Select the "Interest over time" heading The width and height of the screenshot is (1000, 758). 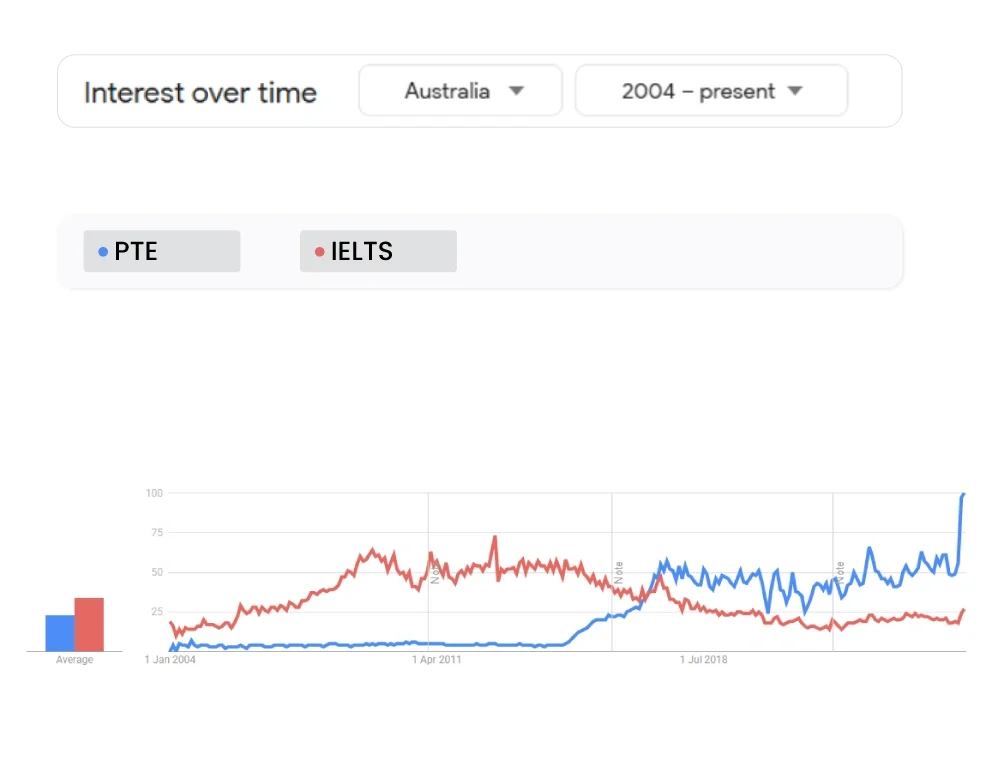point(200,92)
